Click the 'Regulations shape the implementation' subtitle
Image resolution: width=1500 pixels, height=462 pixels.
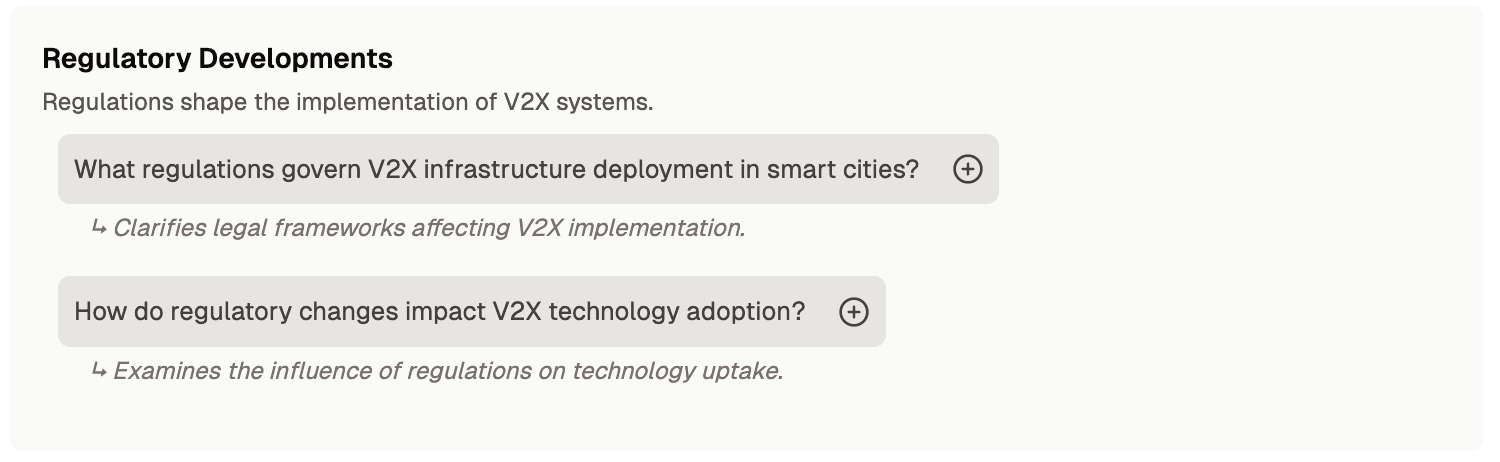pyautogui.click(x=347, y=102)
